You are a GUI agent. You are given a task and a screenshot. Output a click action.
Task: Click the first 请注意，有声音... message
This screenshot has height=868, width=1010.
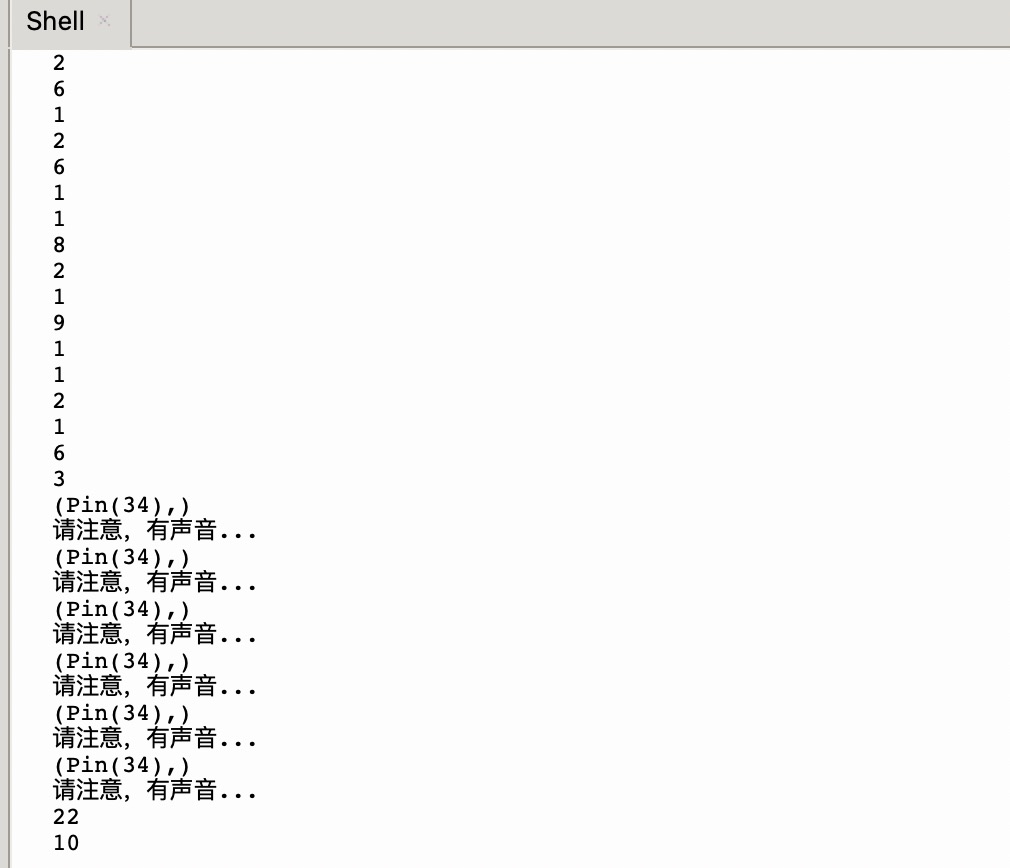point(155,530)
